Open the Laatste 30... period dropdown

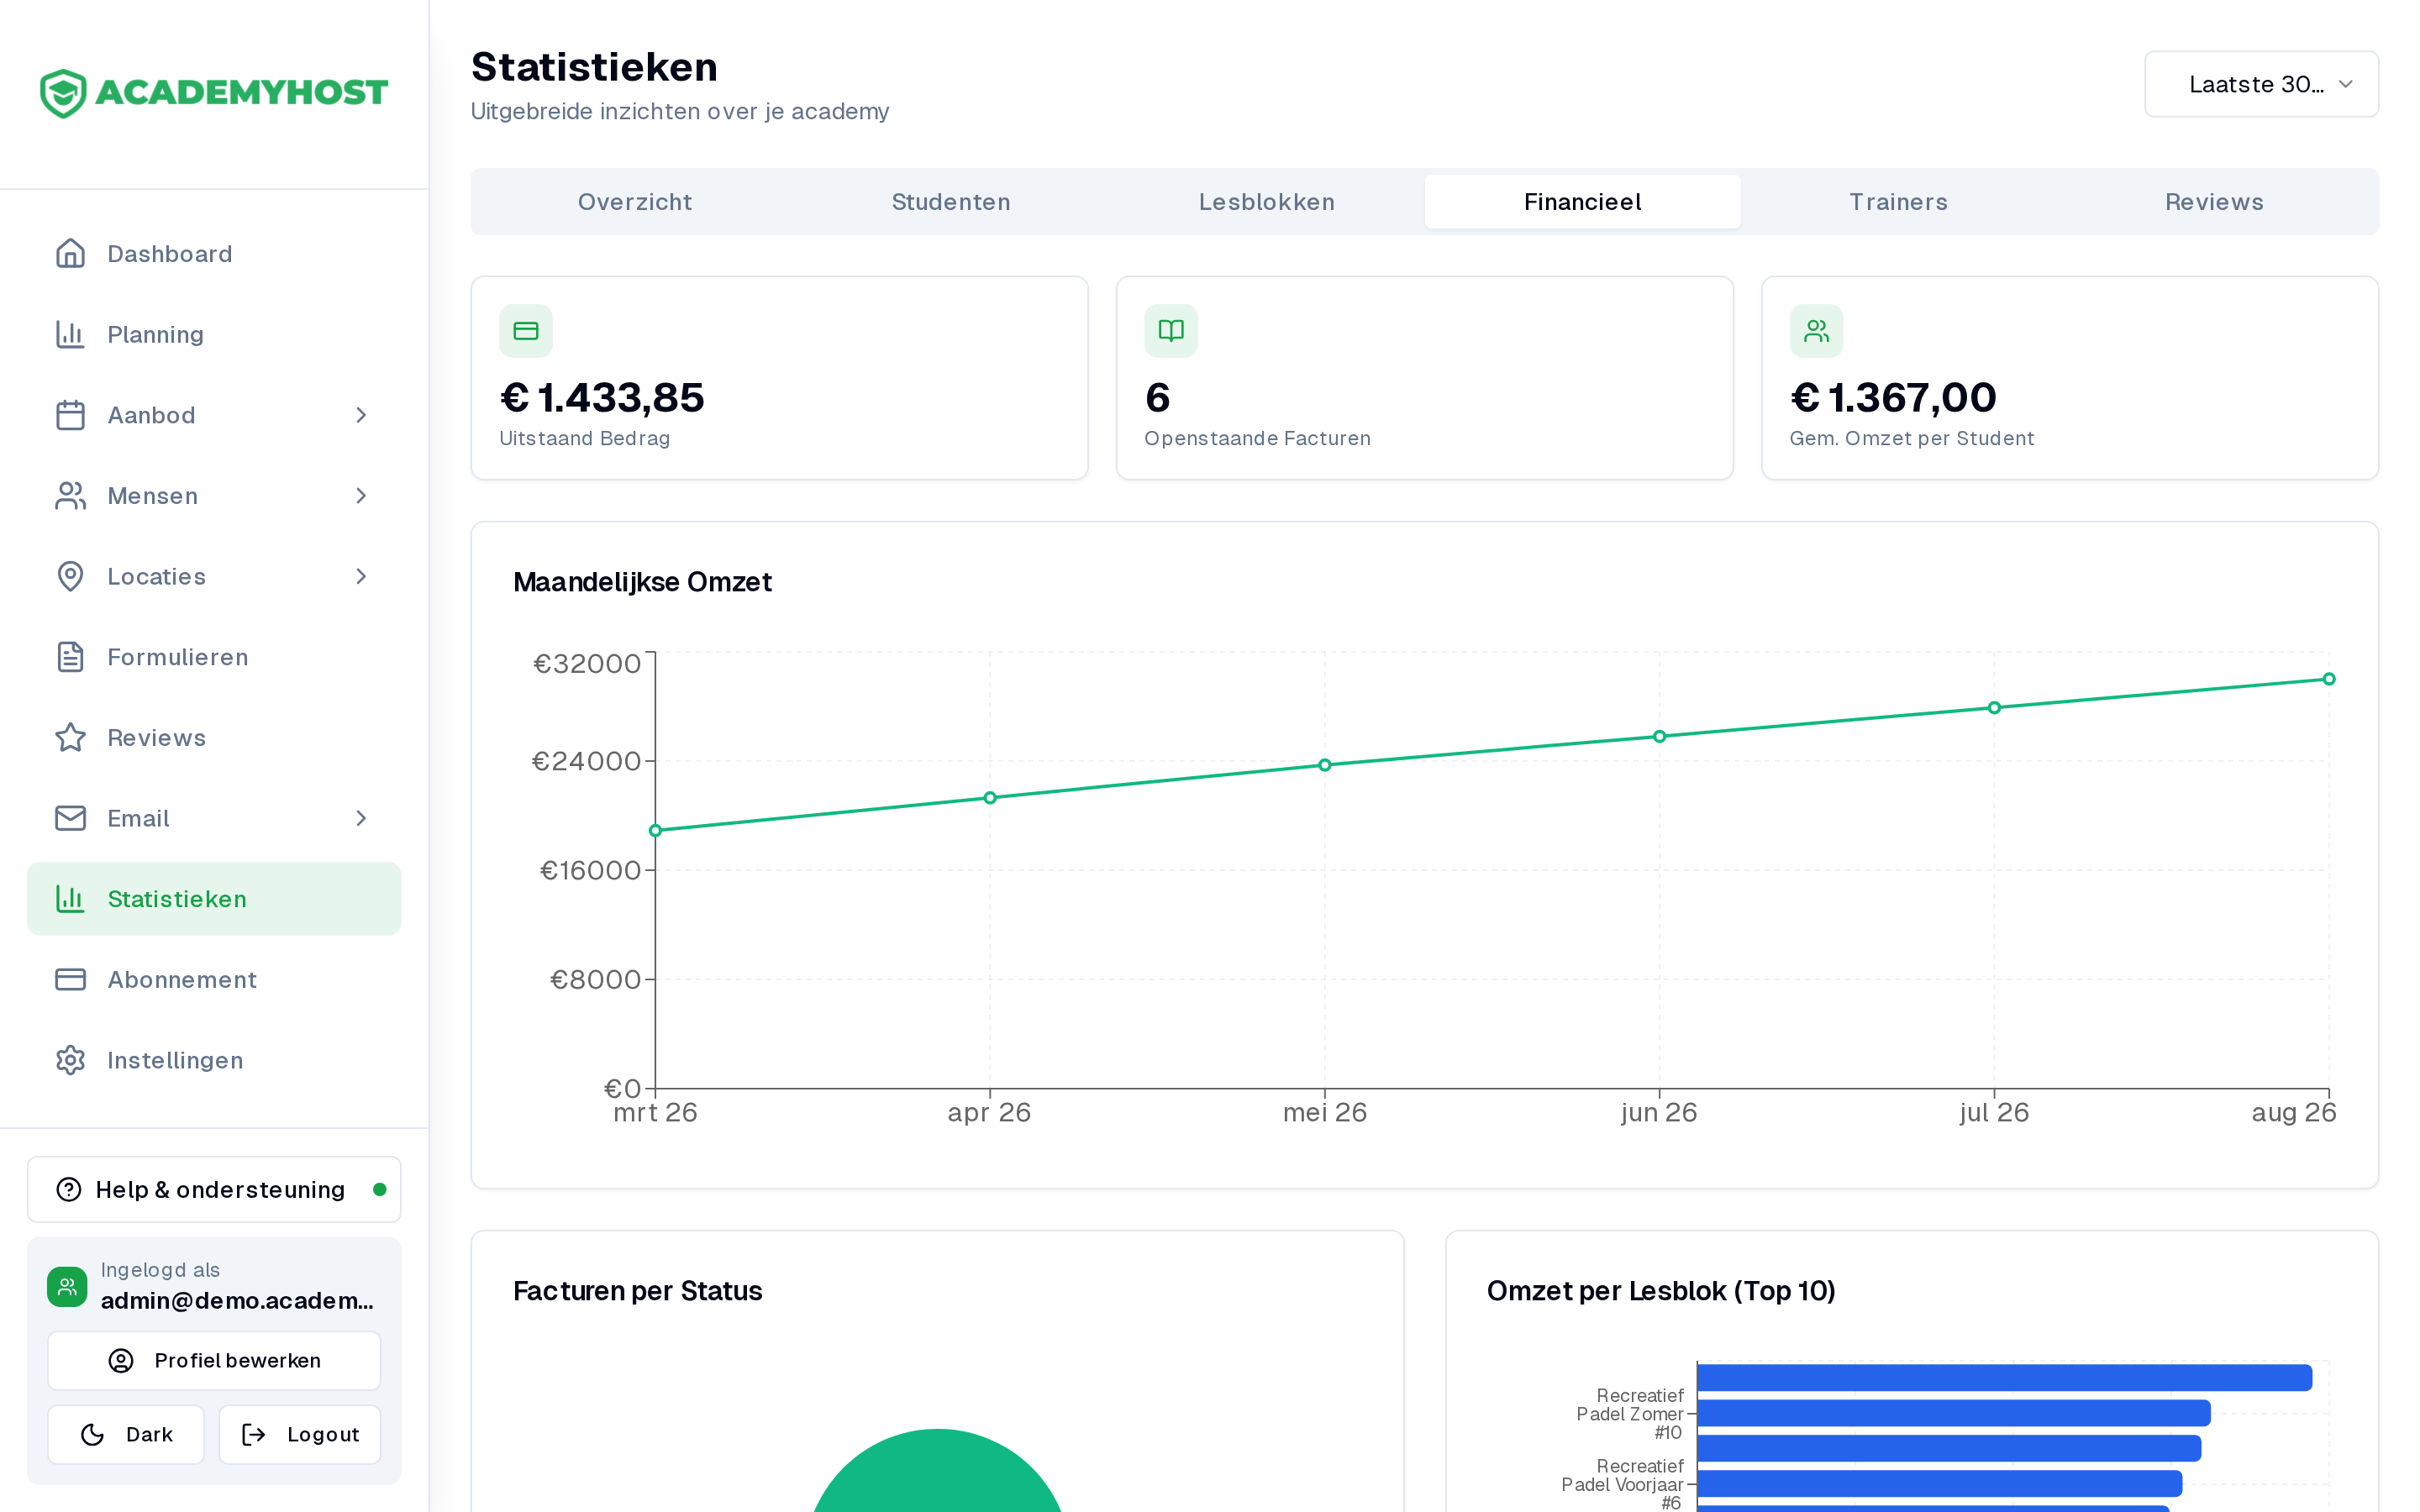pyautogui.click(x=2261, y=84)
